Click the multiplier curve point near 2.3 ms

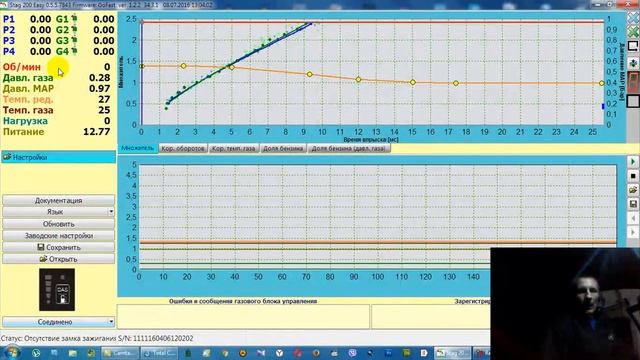coord(184,66)
